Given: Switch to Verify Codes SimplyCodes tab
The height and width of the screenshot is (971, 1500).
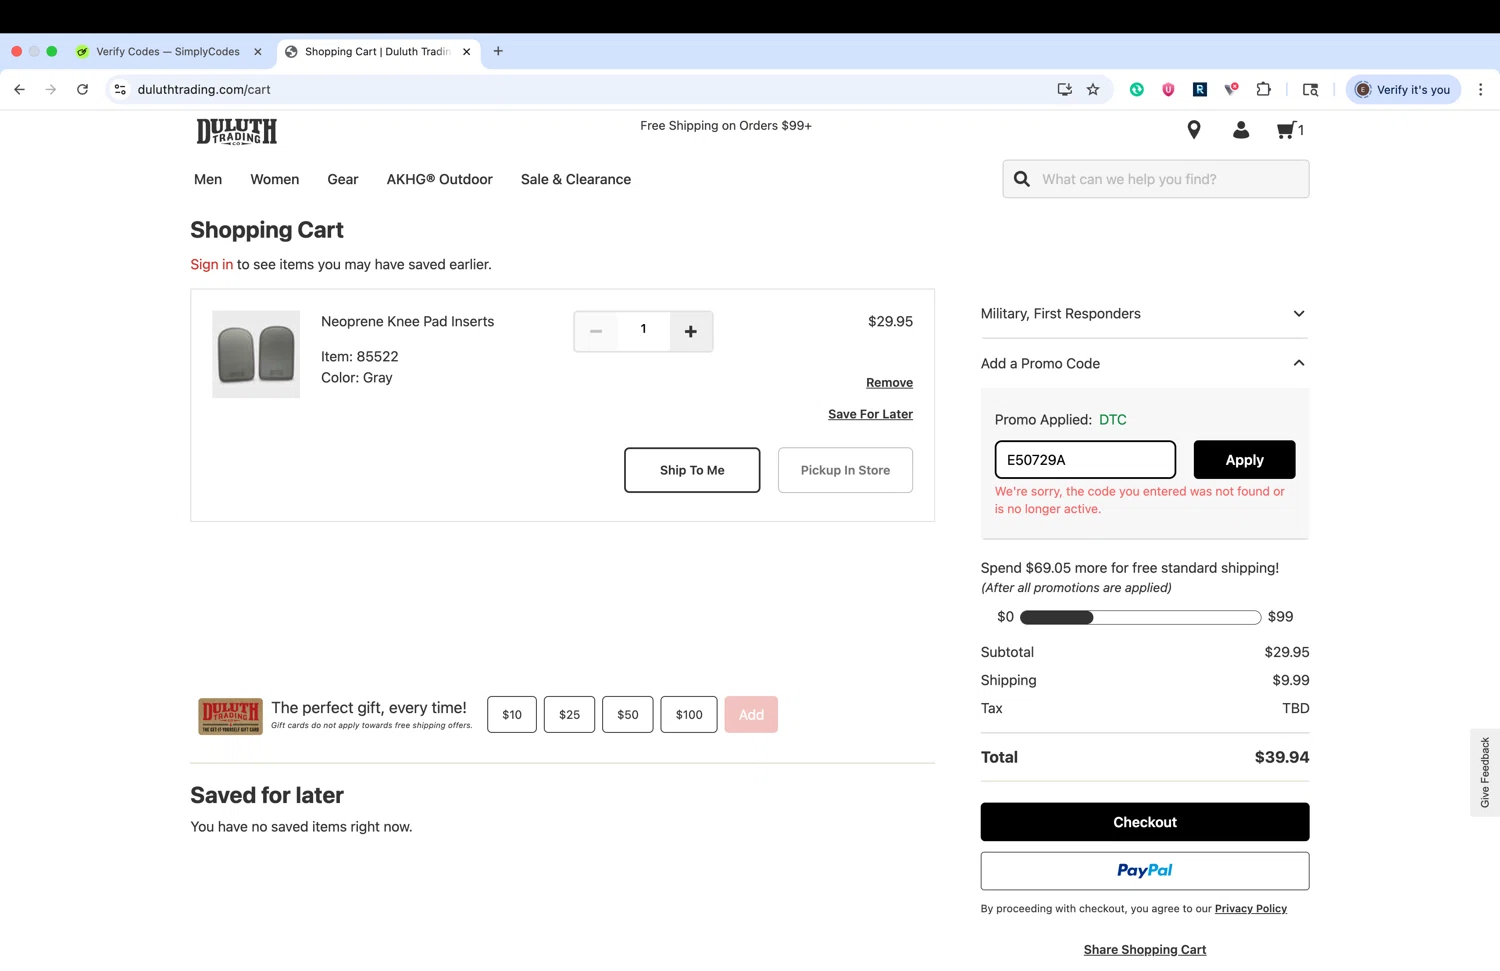Looking at the screenshot, I should (167, 52).
